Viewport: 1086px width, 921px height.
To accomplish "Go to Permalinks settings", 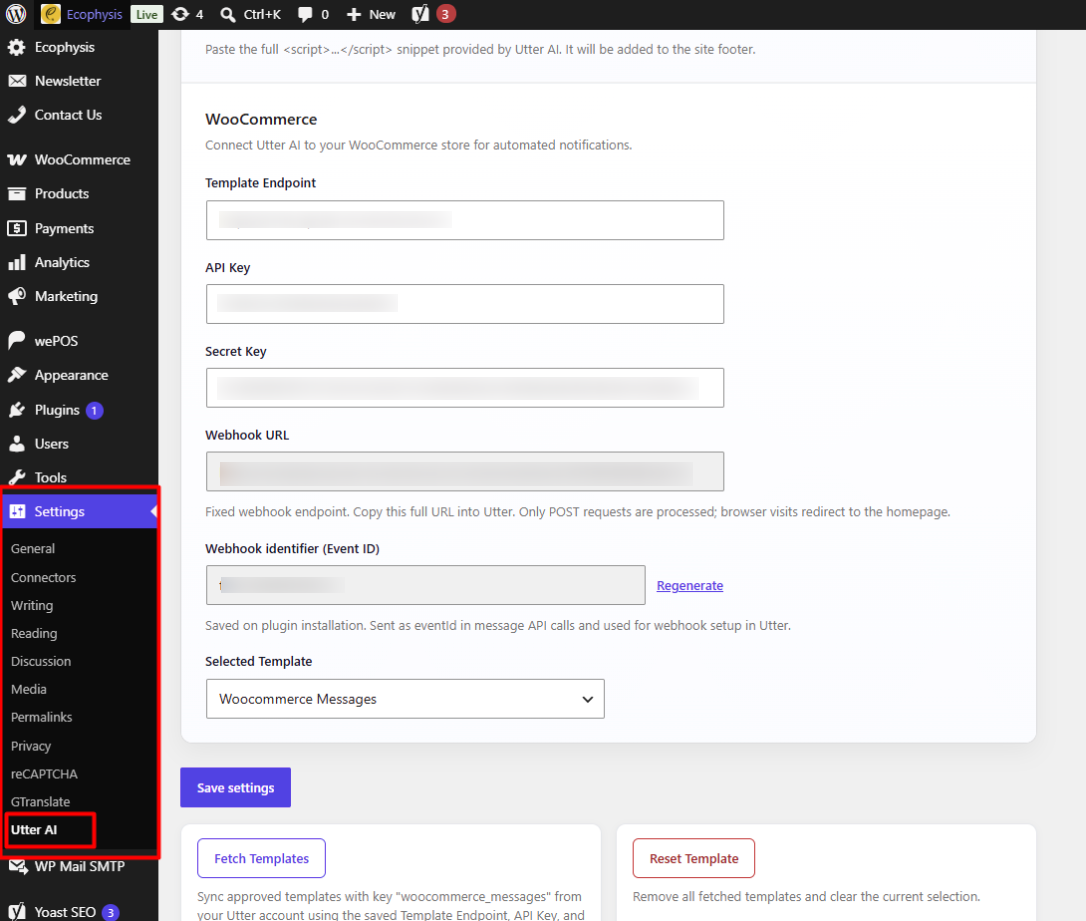I will pos(41,717).
